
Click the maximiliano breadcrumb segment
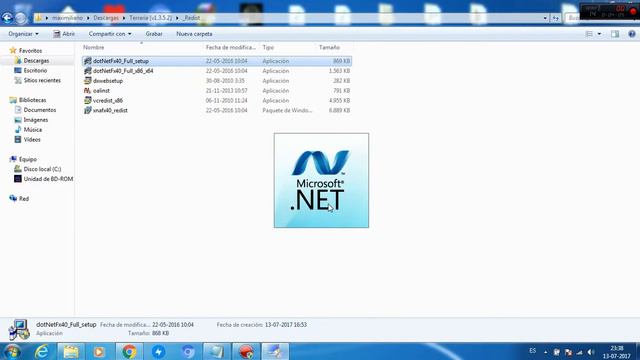[67, 18]
